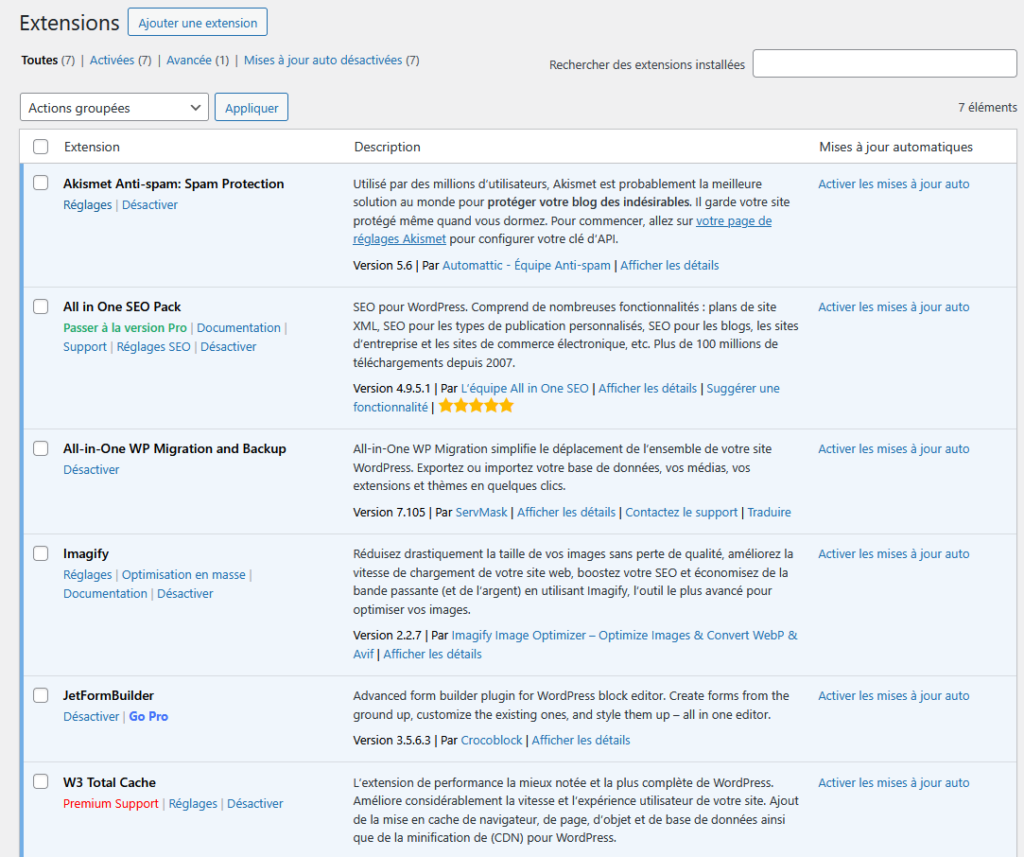Image resolution: width=1024 pixels, height=857 pixels.
Task: Click Désactiver under JetFormBuilder
Action: point(91,717)
